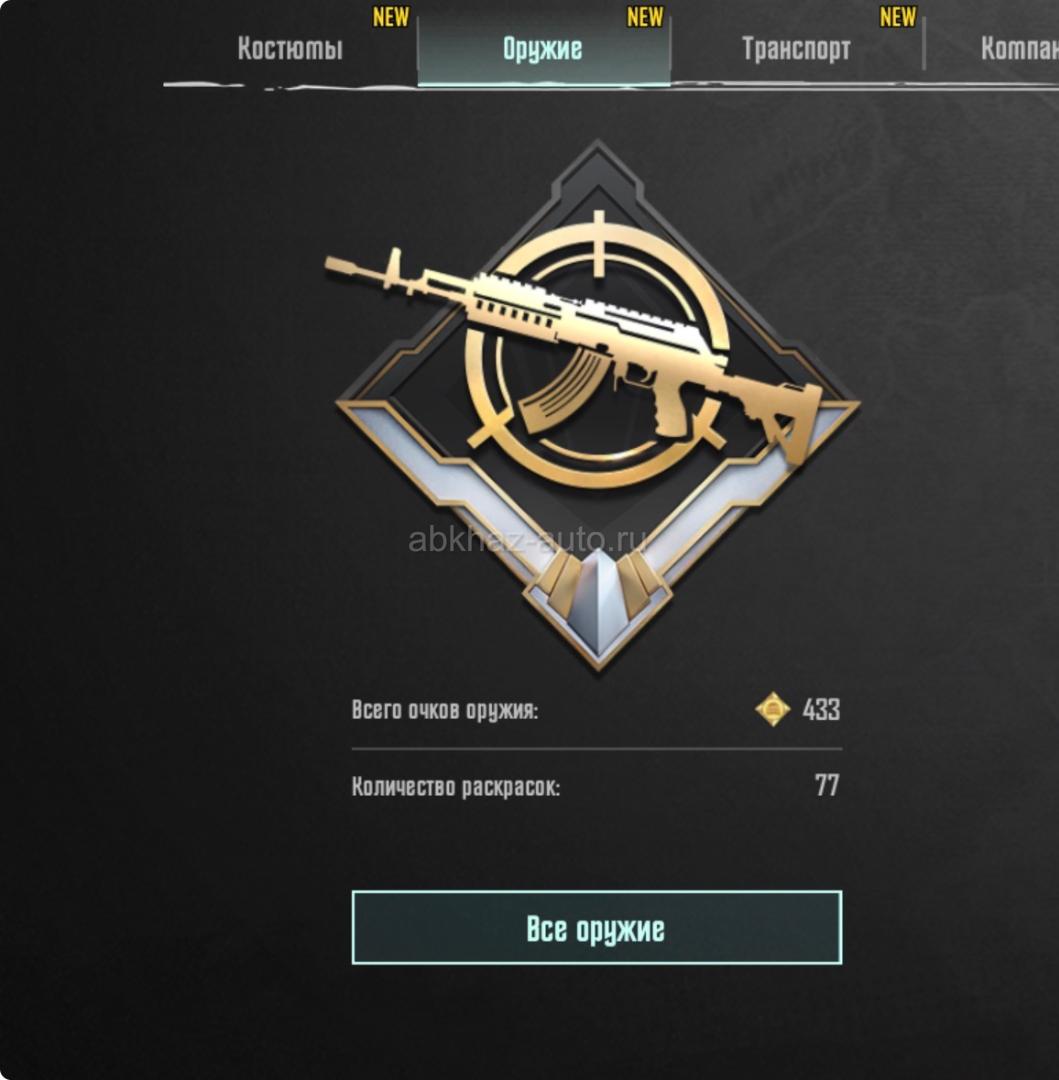Click the Количество раскрасок label
This screenshot has width=1059, height=1080.
pyautogui.click(x=456, y=786)
